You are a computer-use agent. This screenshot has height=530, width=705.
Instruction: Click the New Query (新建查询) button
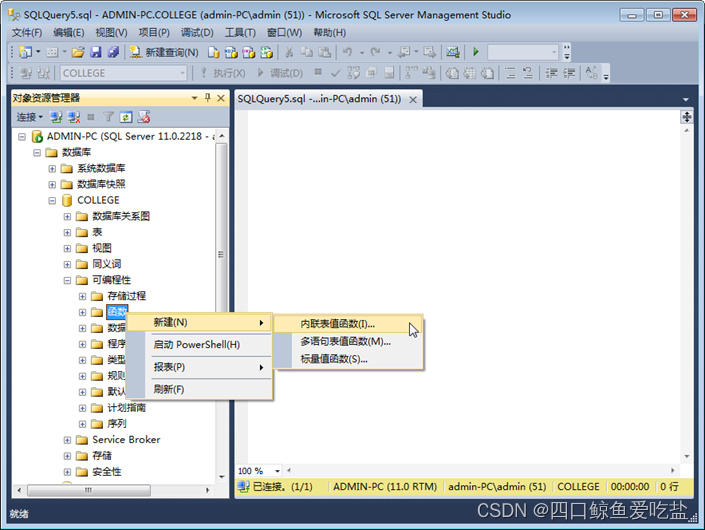click(x=164, y=53)
